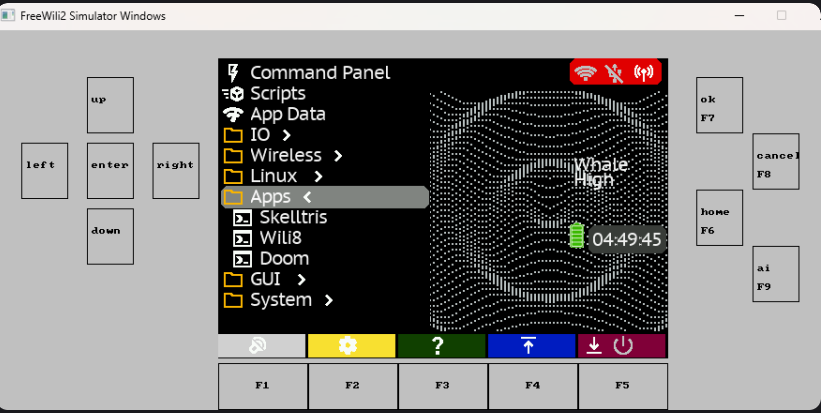Screen dimensions: 821x413
Task: Click the green question mark help key
Action: pyautogui.click(x=441, y=346)
